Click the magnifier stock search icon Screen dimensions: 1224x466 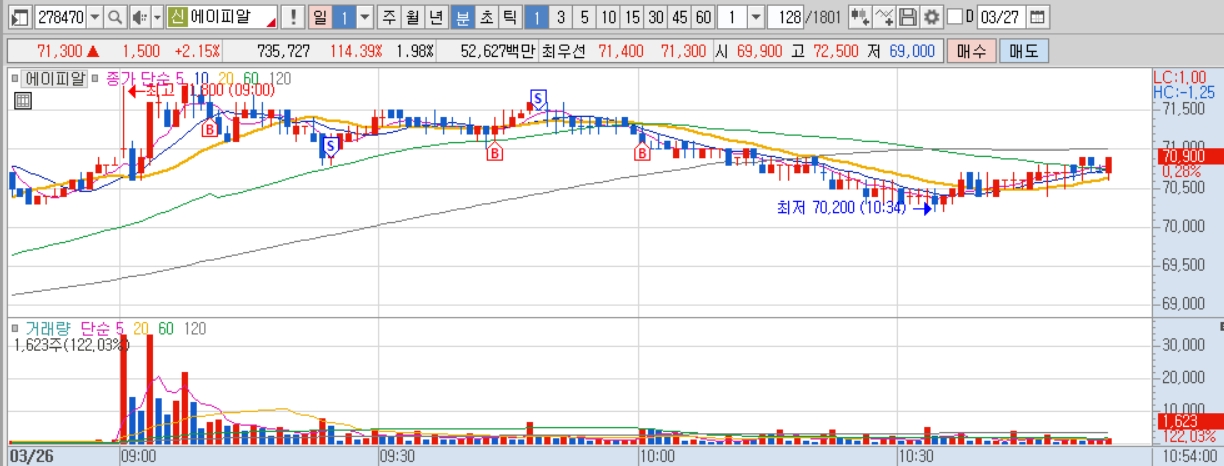[114, 17]
